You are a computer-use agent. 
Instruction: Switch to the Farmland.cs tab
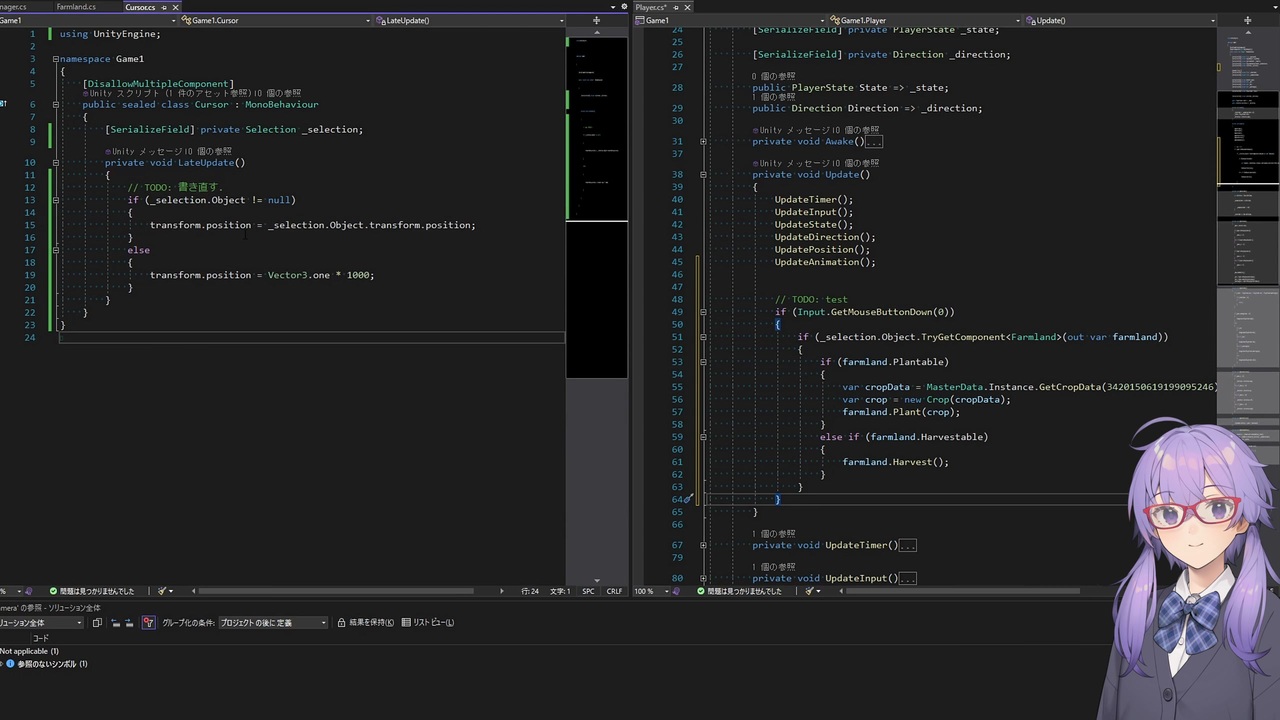point(76,7)
